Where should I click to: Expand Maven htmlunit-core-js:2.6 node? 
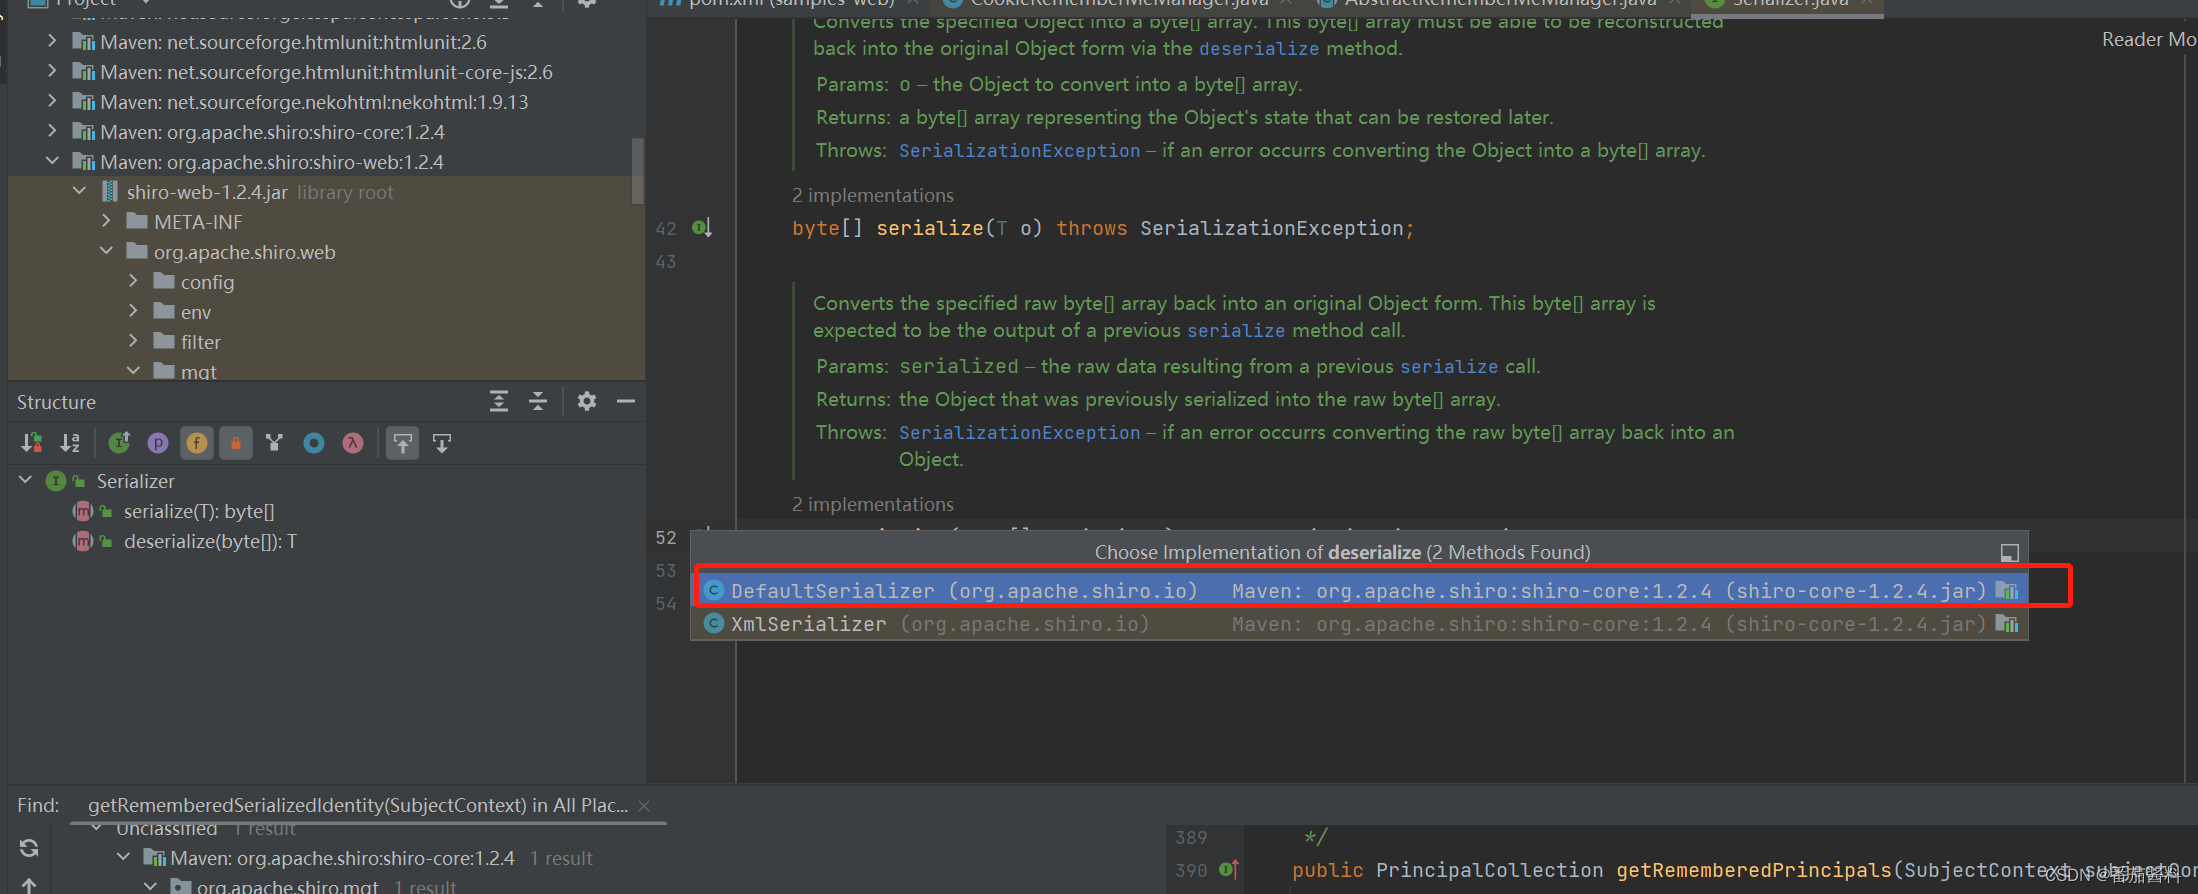coord(52,71)
